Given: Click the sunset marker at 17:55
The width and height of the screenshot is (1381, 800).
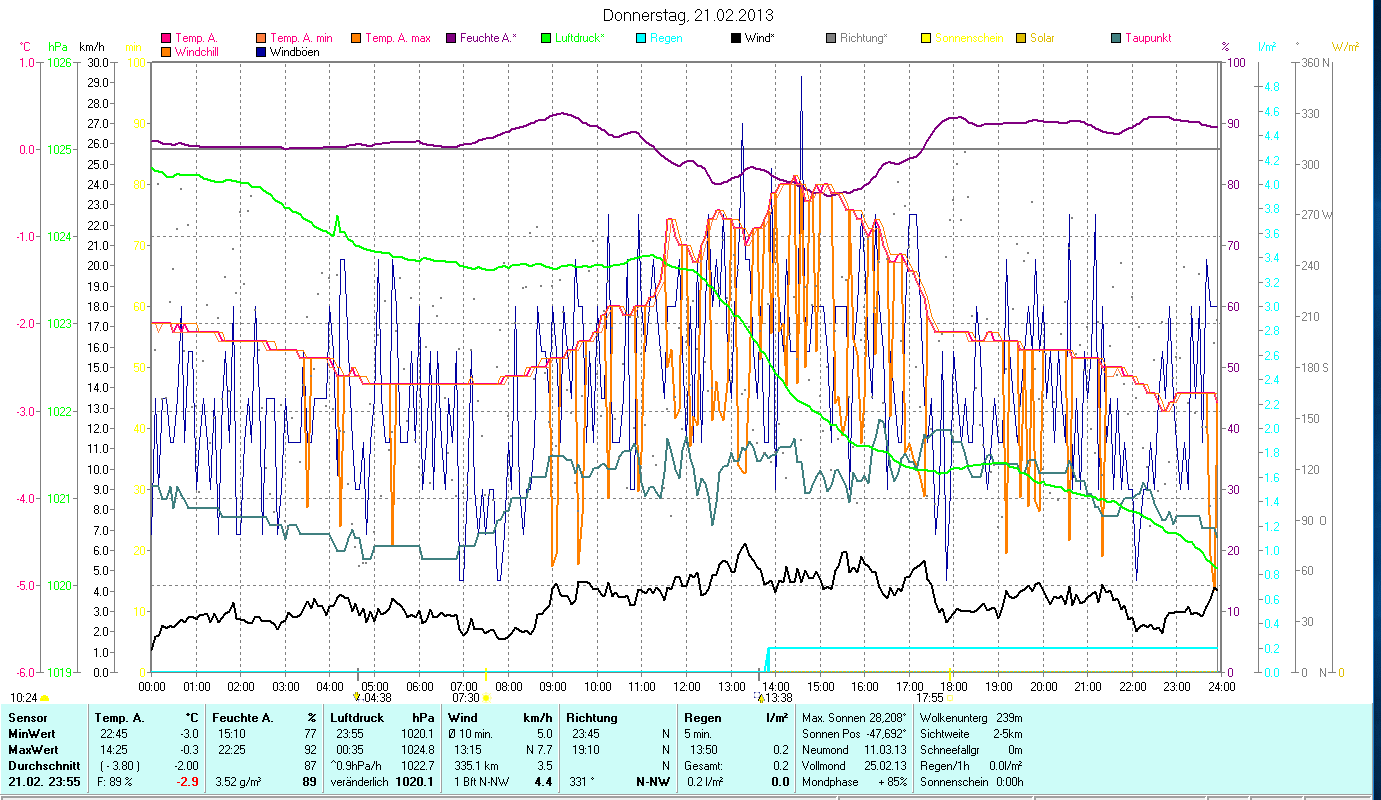Looking at the screenshot, I should 950,698.
